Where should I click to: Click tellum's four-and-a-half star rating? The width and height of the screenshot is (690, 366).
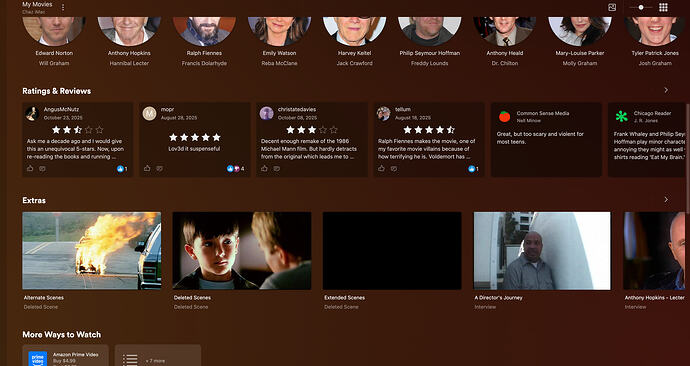pos(429,130)
